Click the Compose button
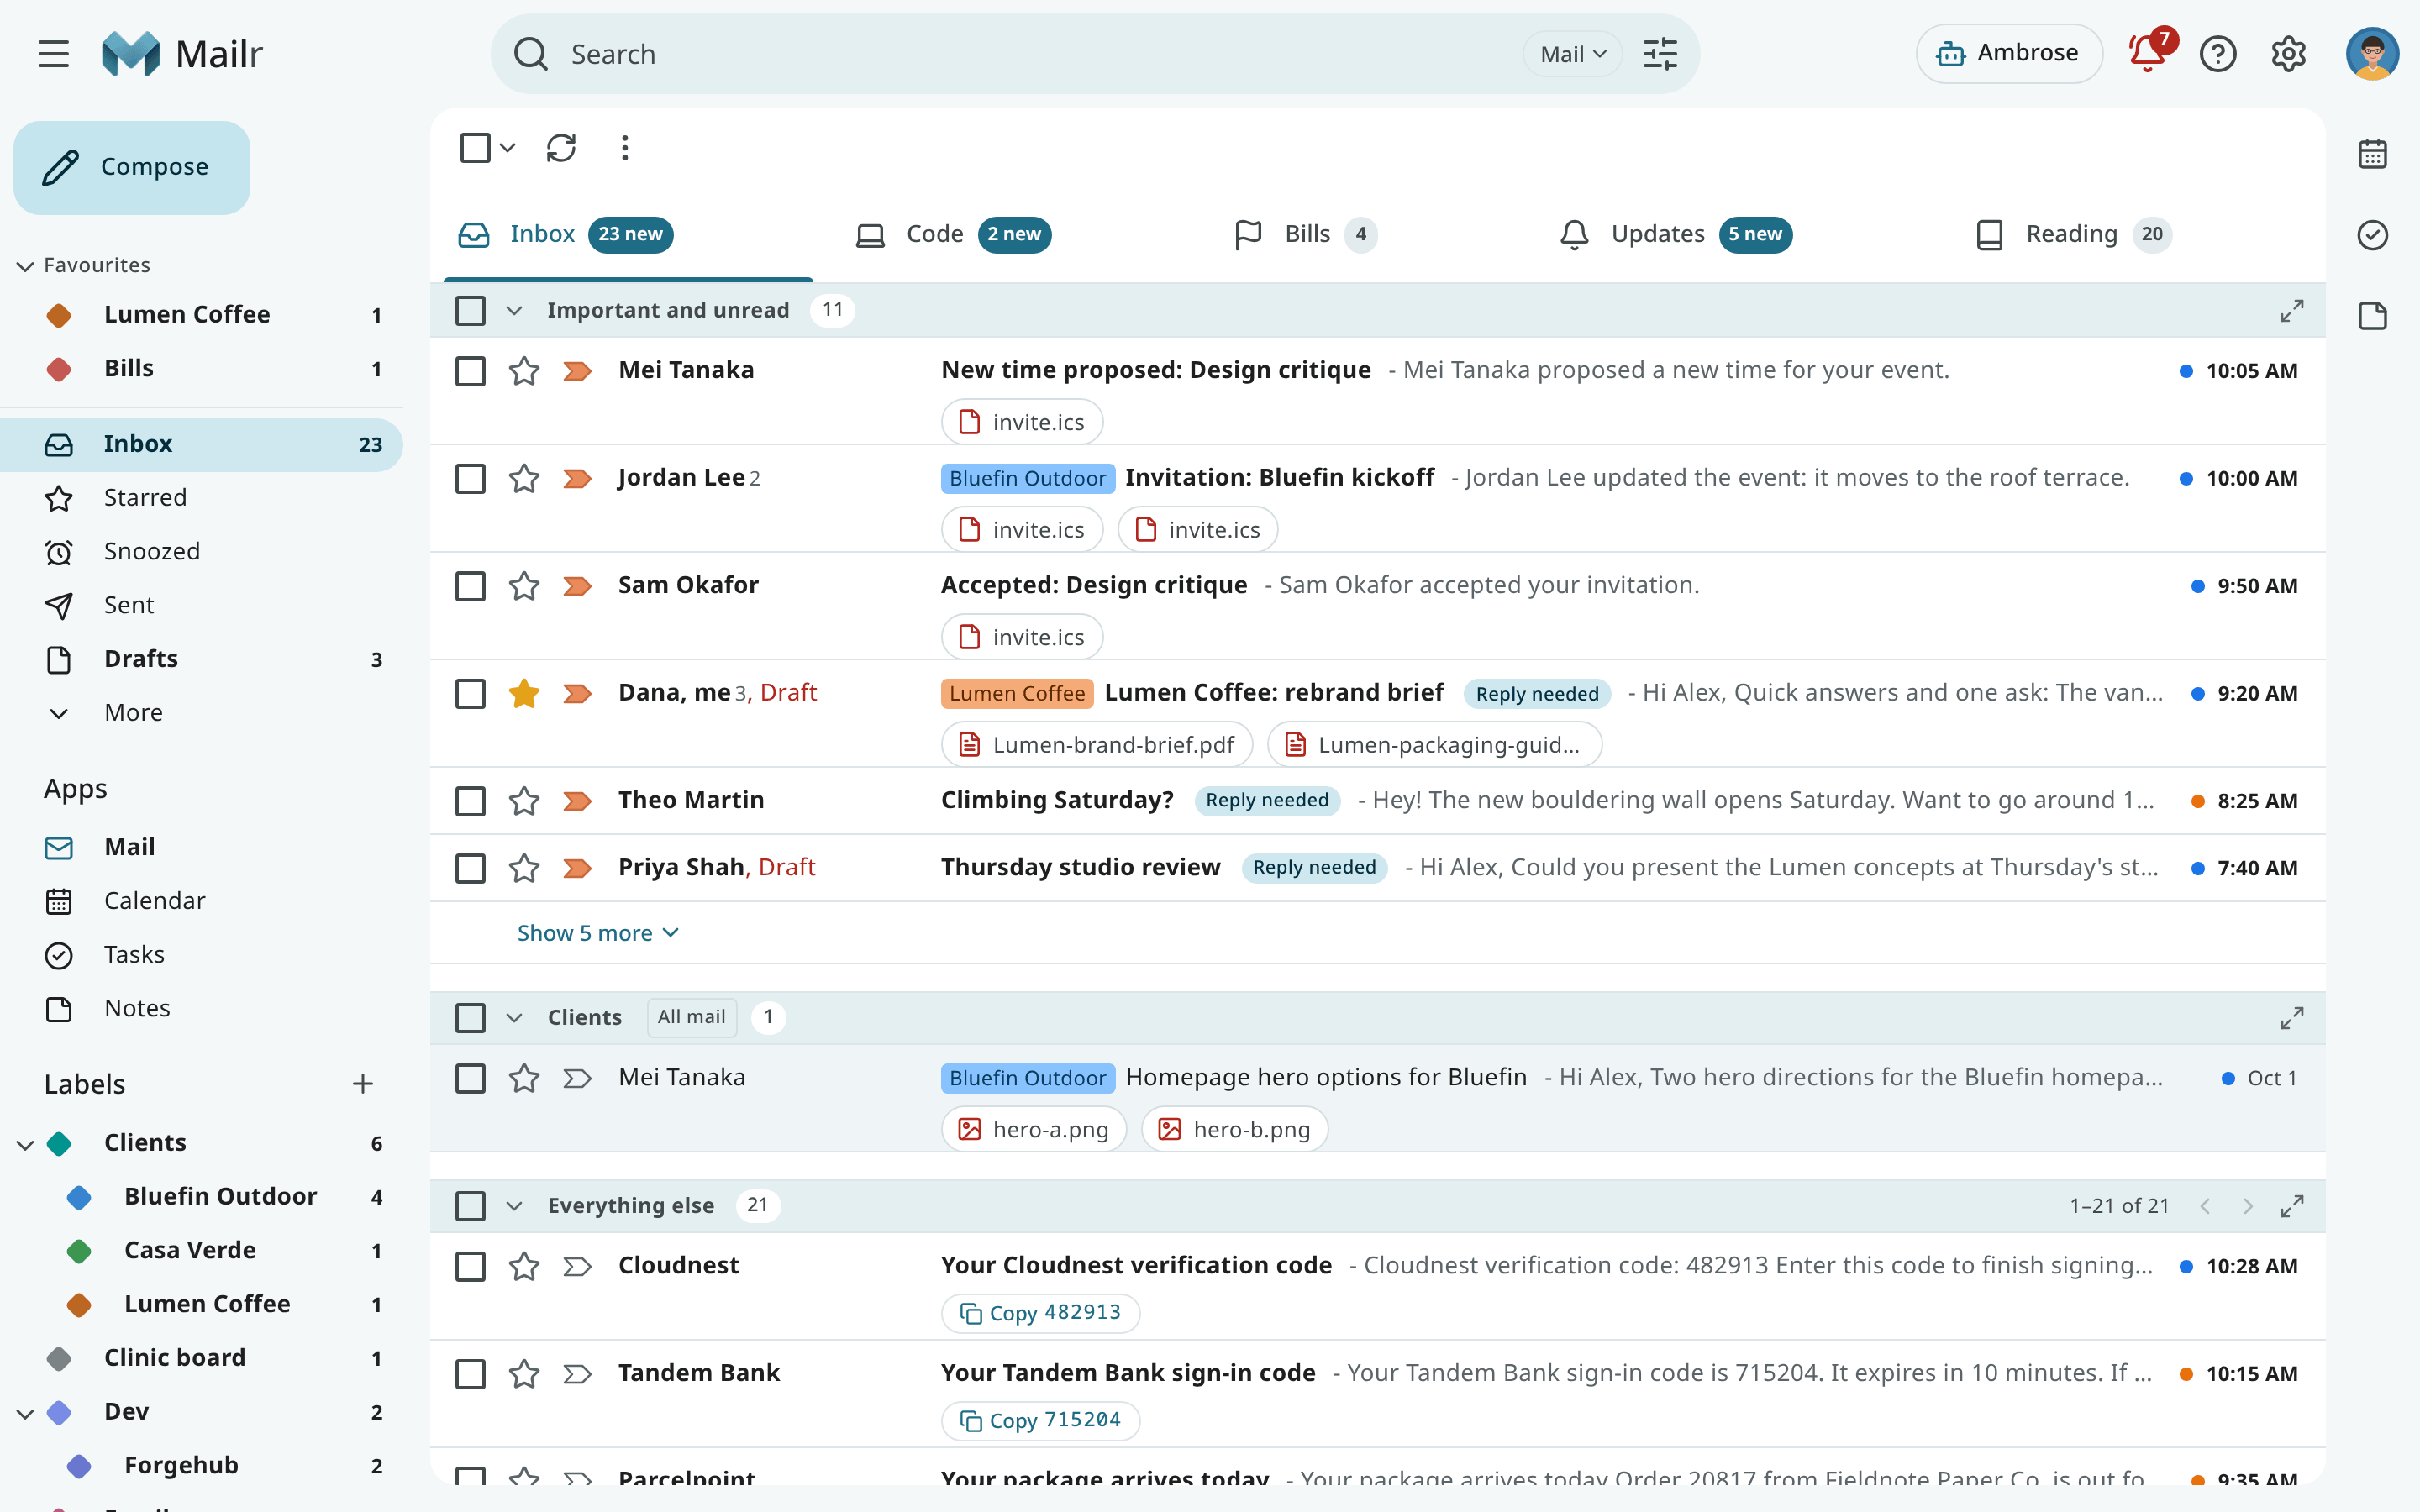The width and height of the screenshot is (2420, 1512). (132, 167)
